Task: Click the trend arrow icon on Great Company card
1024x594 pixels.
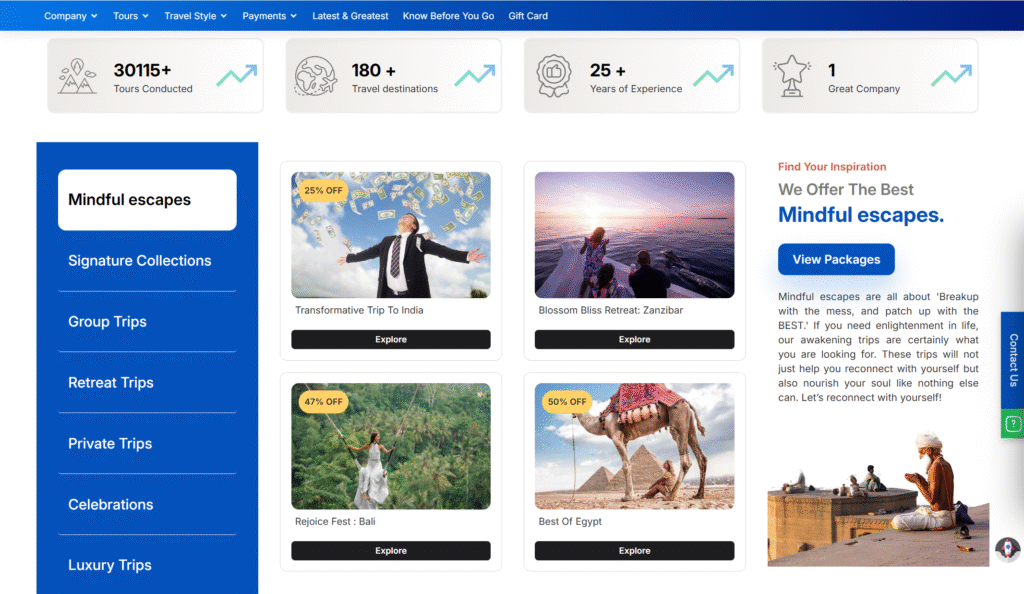Action: point(951,76)
